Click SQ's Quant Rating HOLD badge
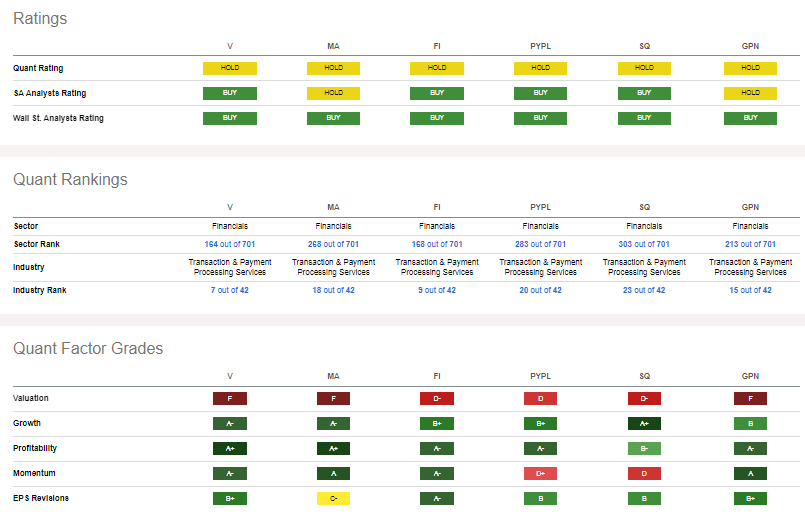 pos(644,68)
